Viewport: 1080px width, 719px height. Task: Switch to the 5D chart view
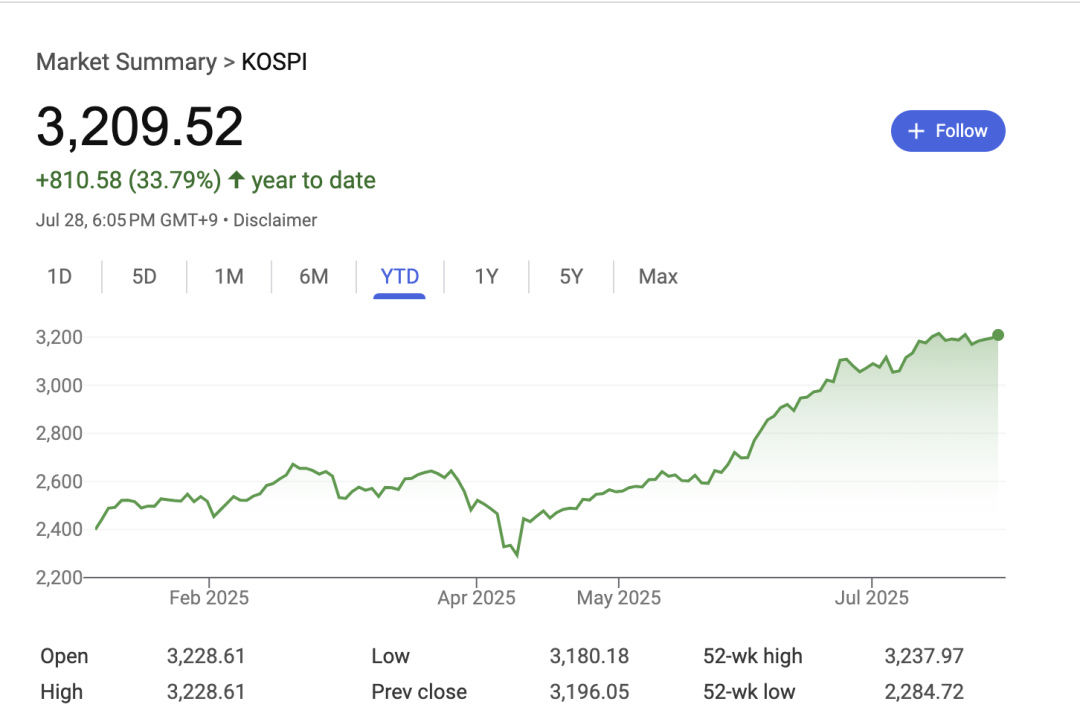click(x=143, y=276)
